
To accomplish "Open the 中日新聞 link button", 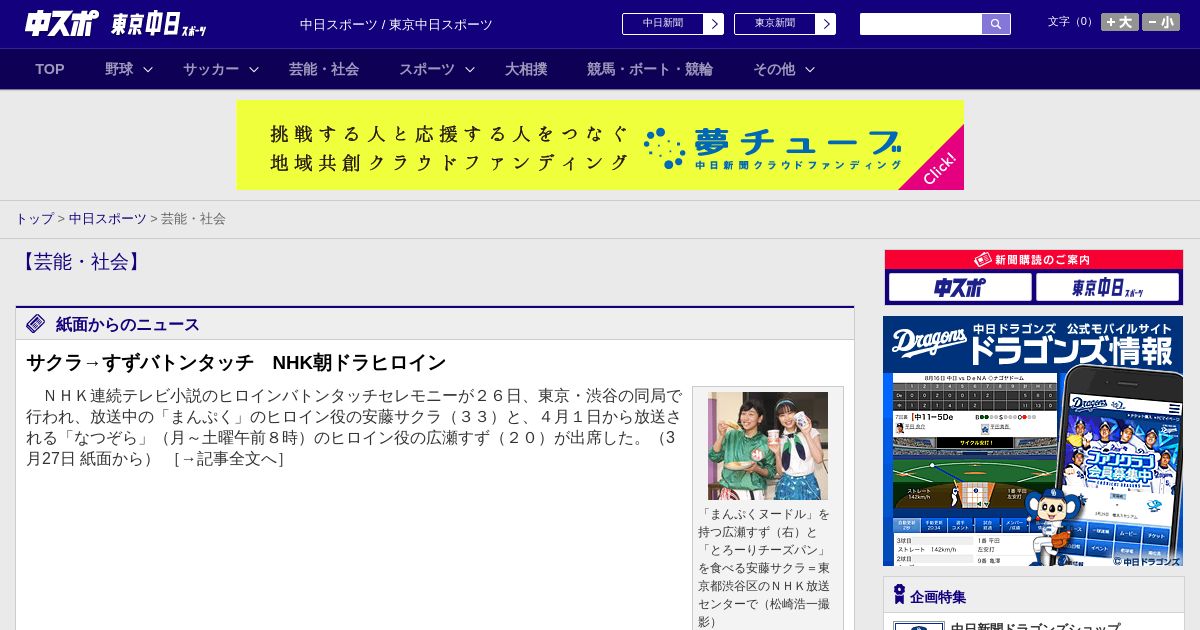I will click(663, 24).
